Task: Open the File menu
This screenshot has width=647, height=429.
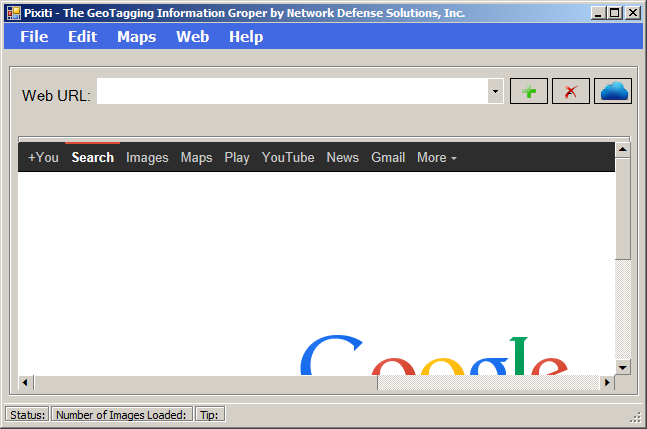Action: 34,37
